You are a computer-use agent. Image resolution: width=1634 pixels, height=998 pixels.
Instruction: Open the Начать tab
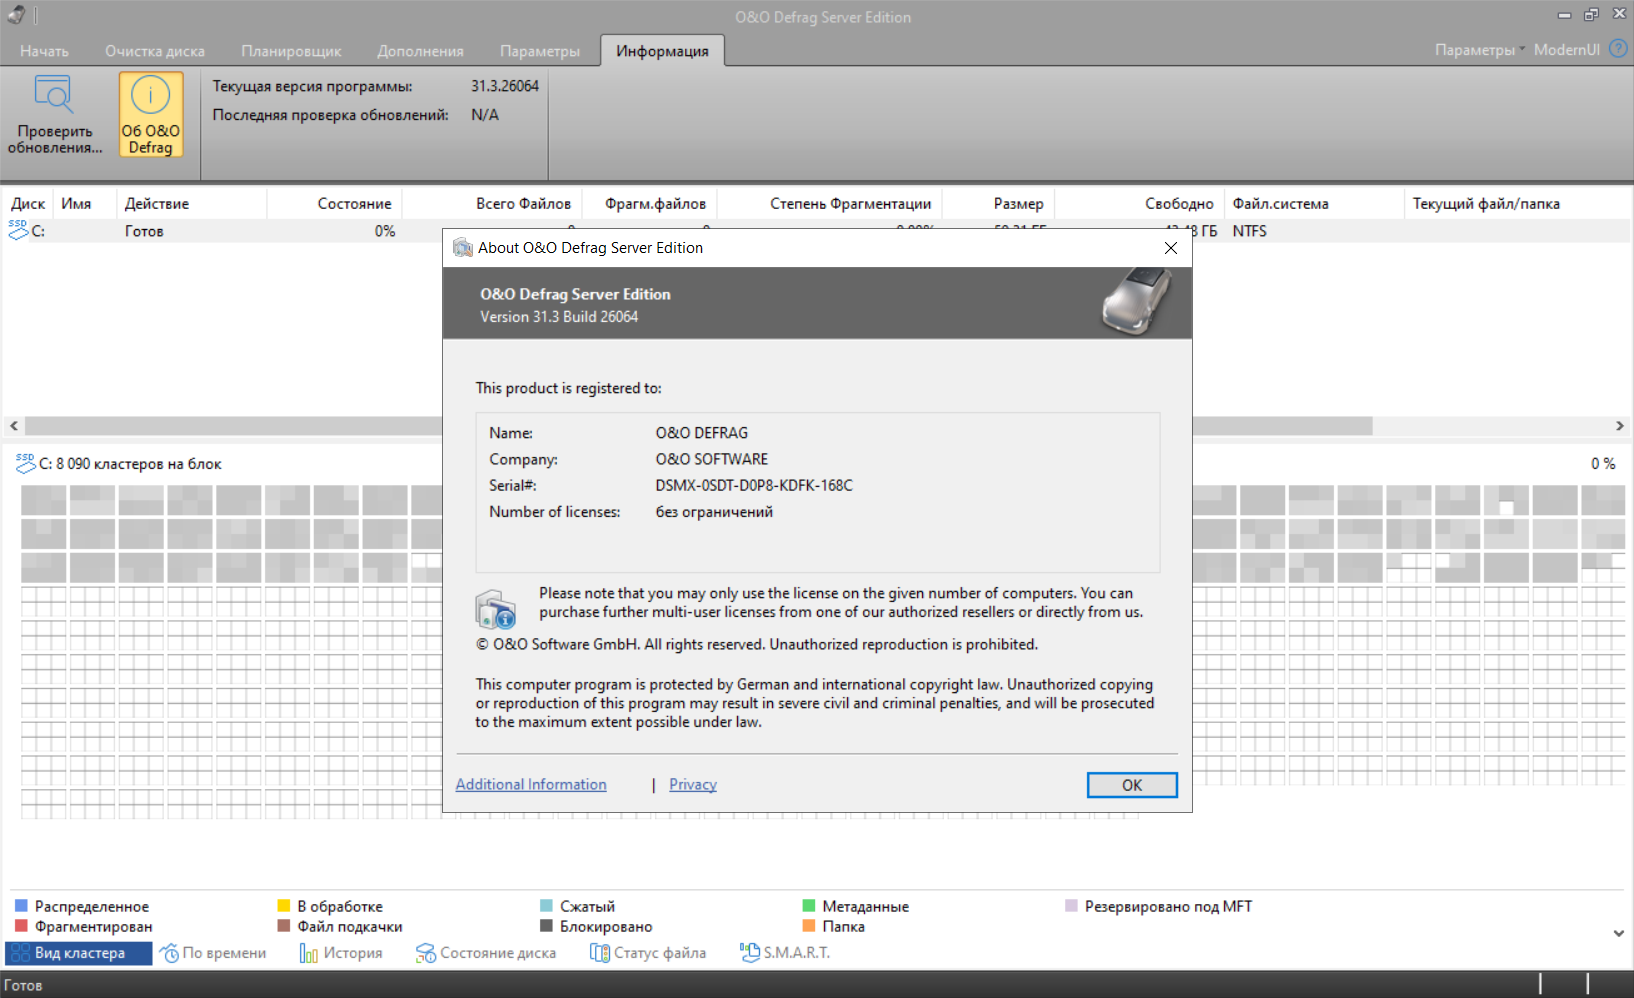pos(44,51)
